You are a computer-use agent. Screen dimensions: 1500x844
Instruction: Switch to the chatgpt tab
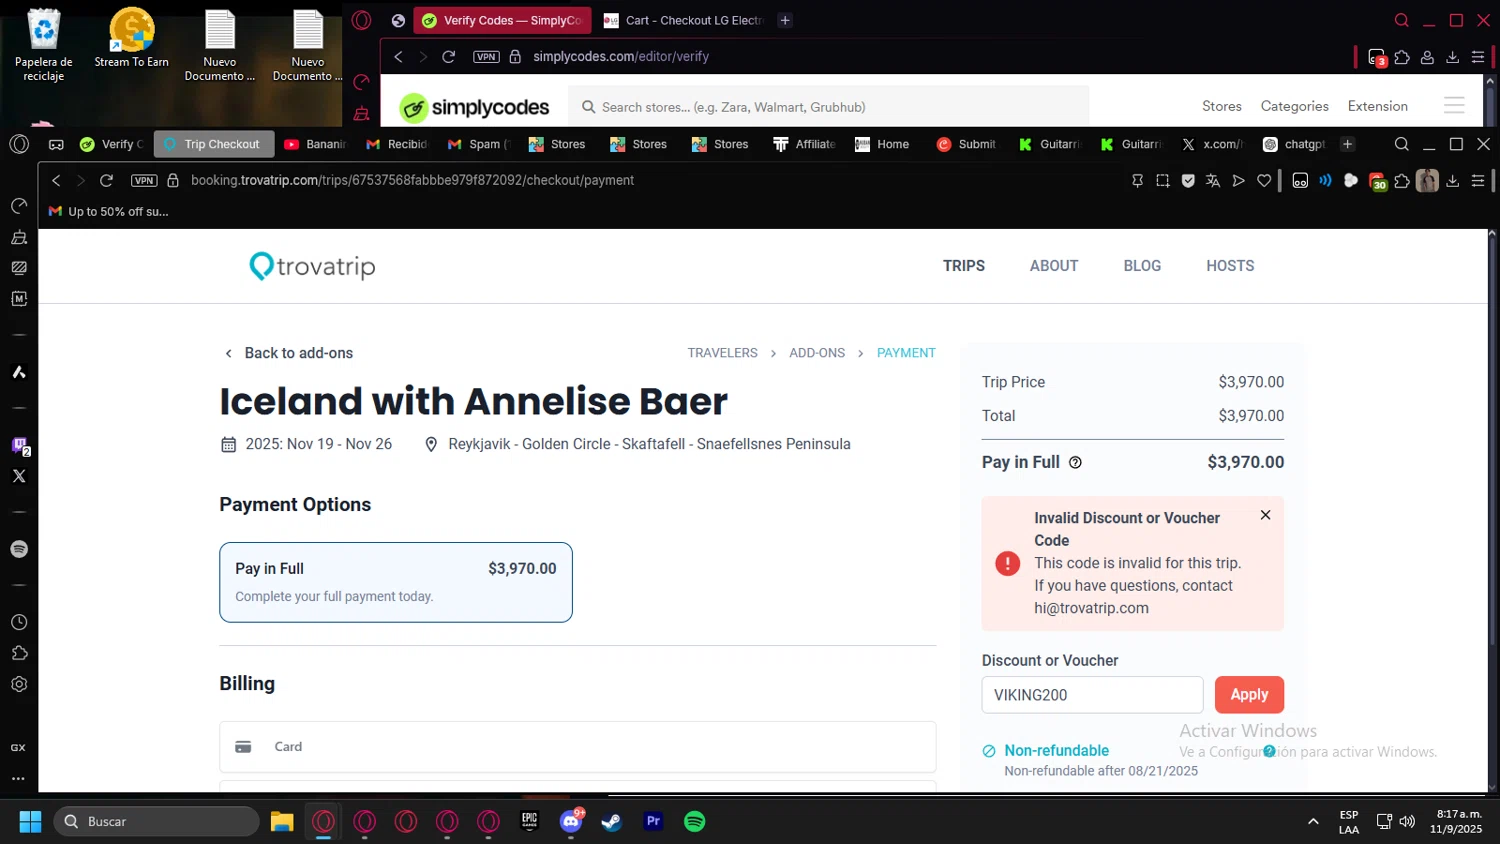coord(1294,144)
